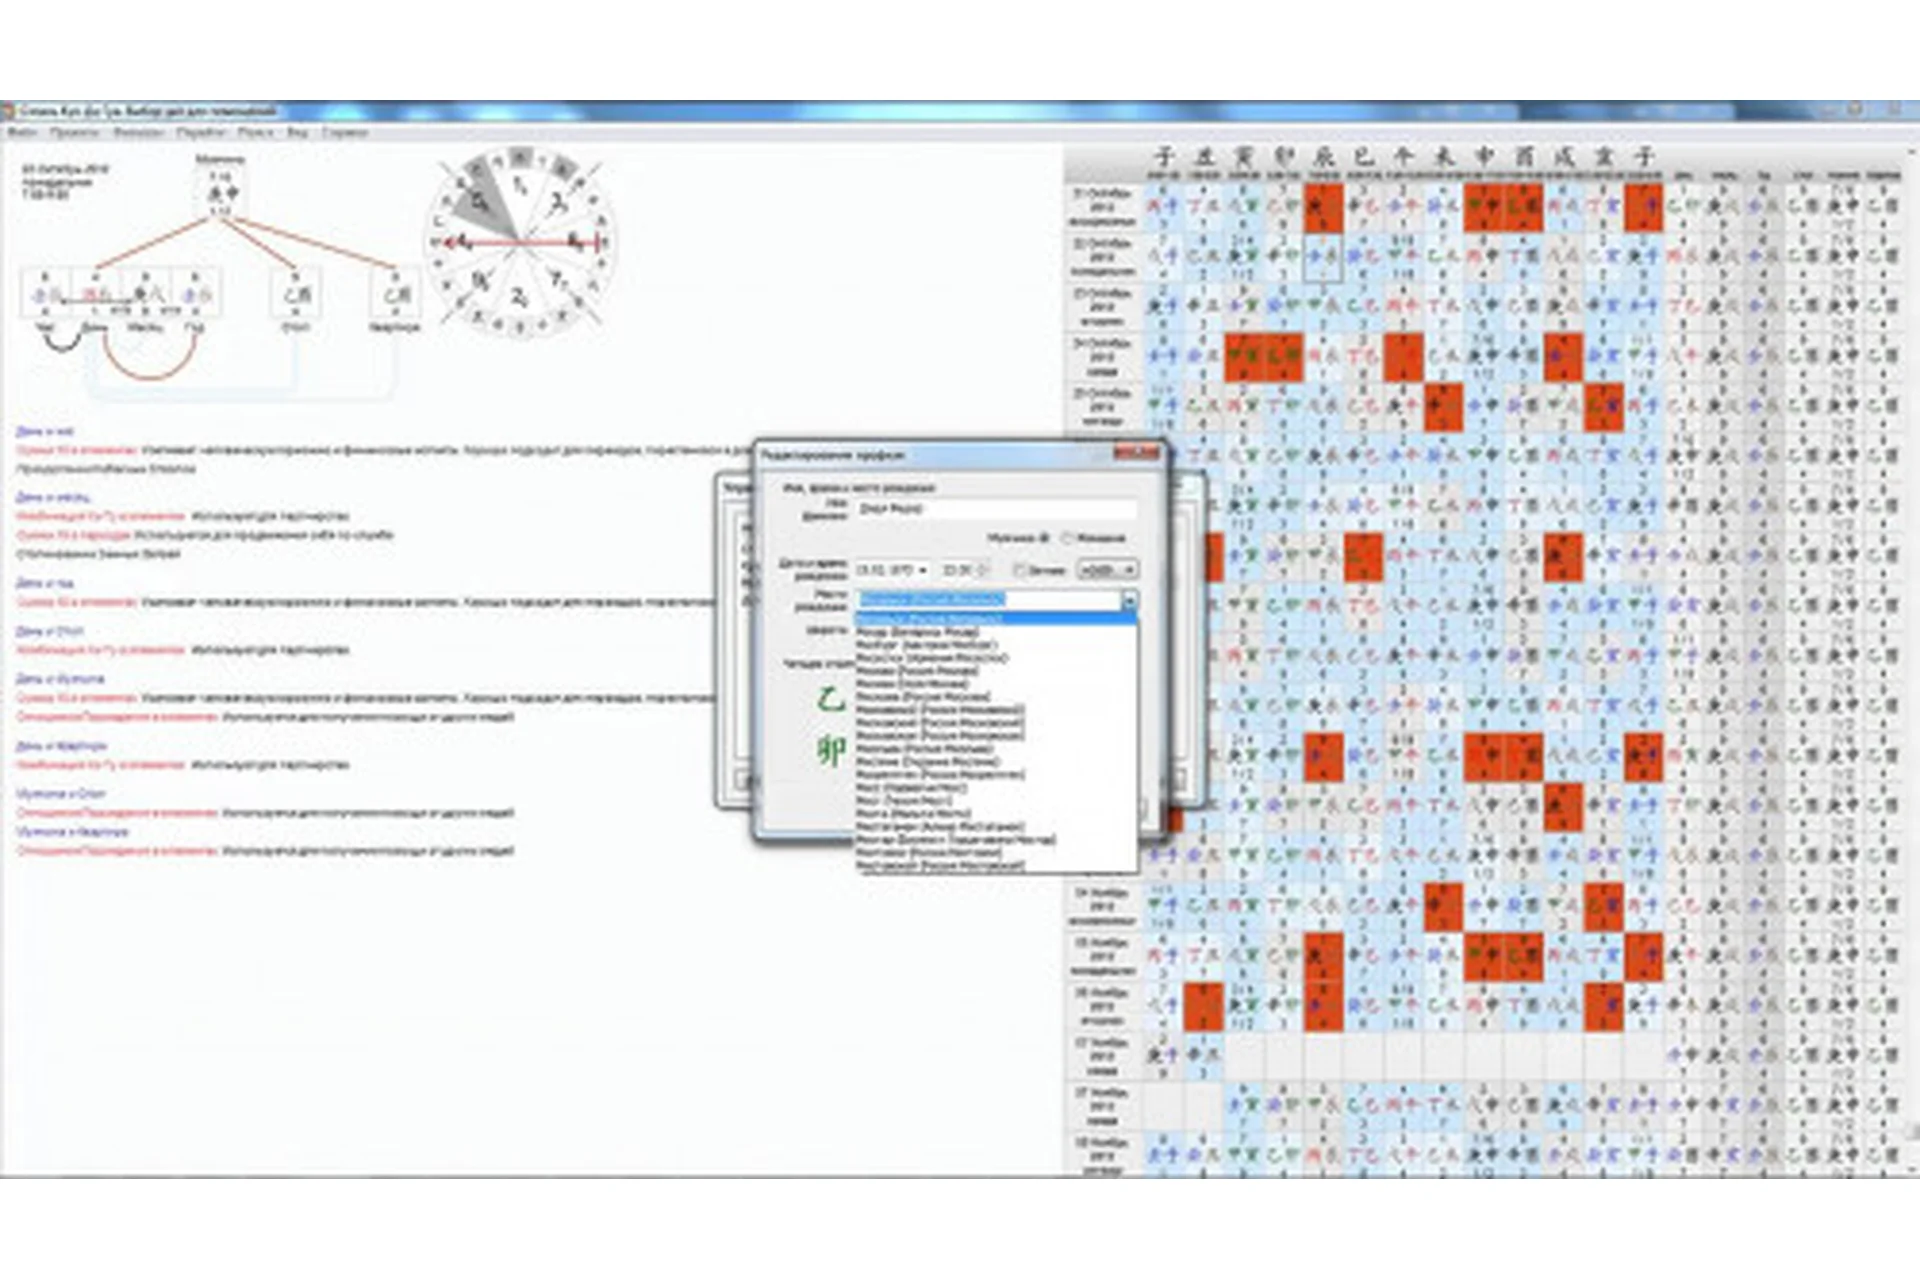Click the name input field in the dialog
Screen dimensions: 1920x1280
point(995,509)
